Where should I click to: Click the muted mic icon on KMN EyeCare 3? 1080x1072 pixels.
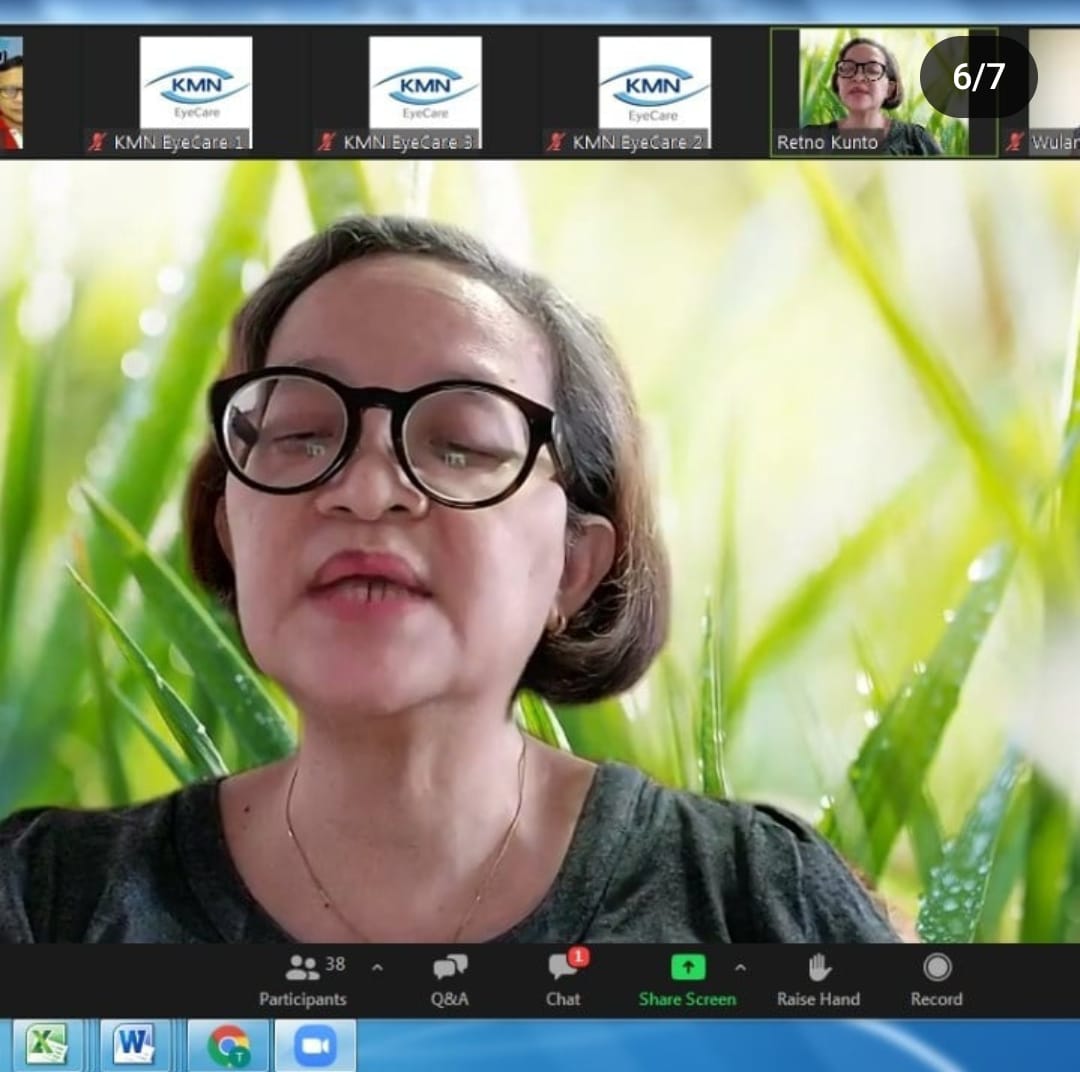point(326,142)
